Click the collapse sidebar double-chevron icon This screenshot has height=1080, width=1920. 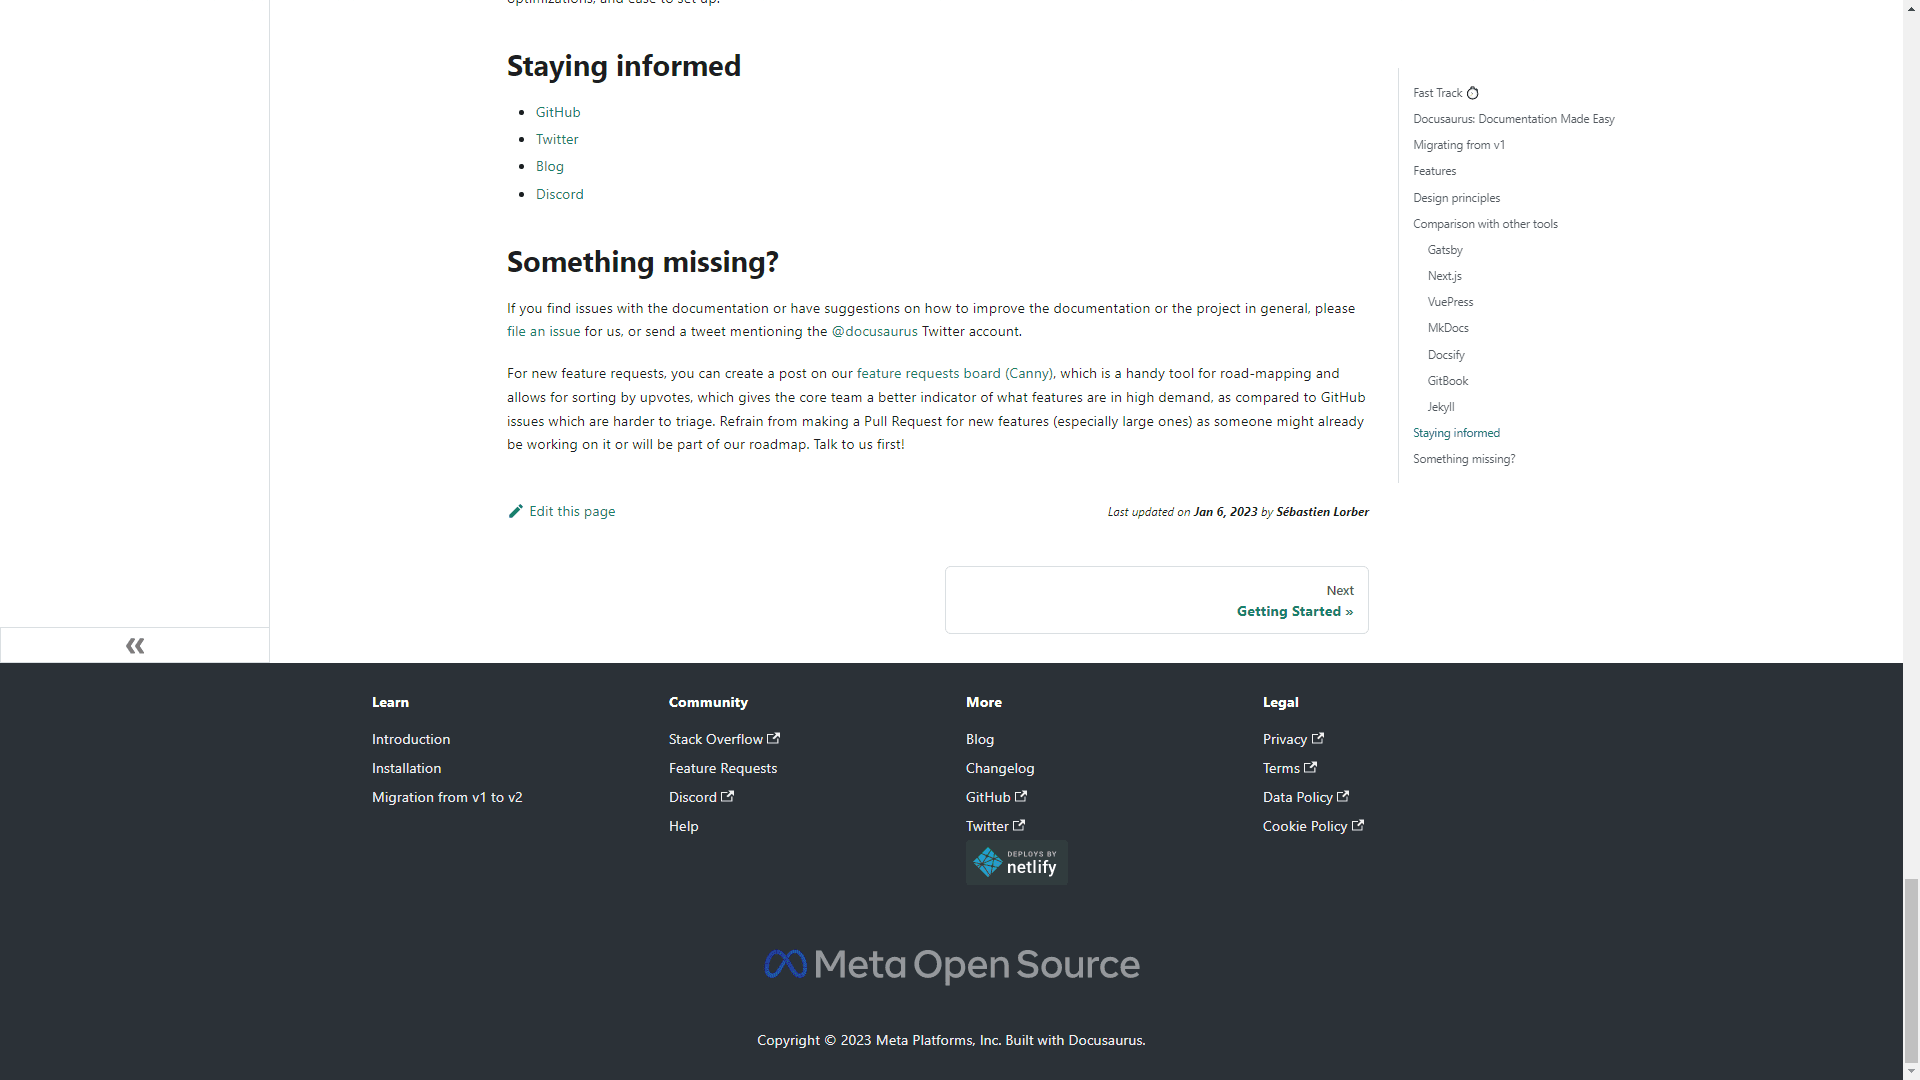point(135,645)
